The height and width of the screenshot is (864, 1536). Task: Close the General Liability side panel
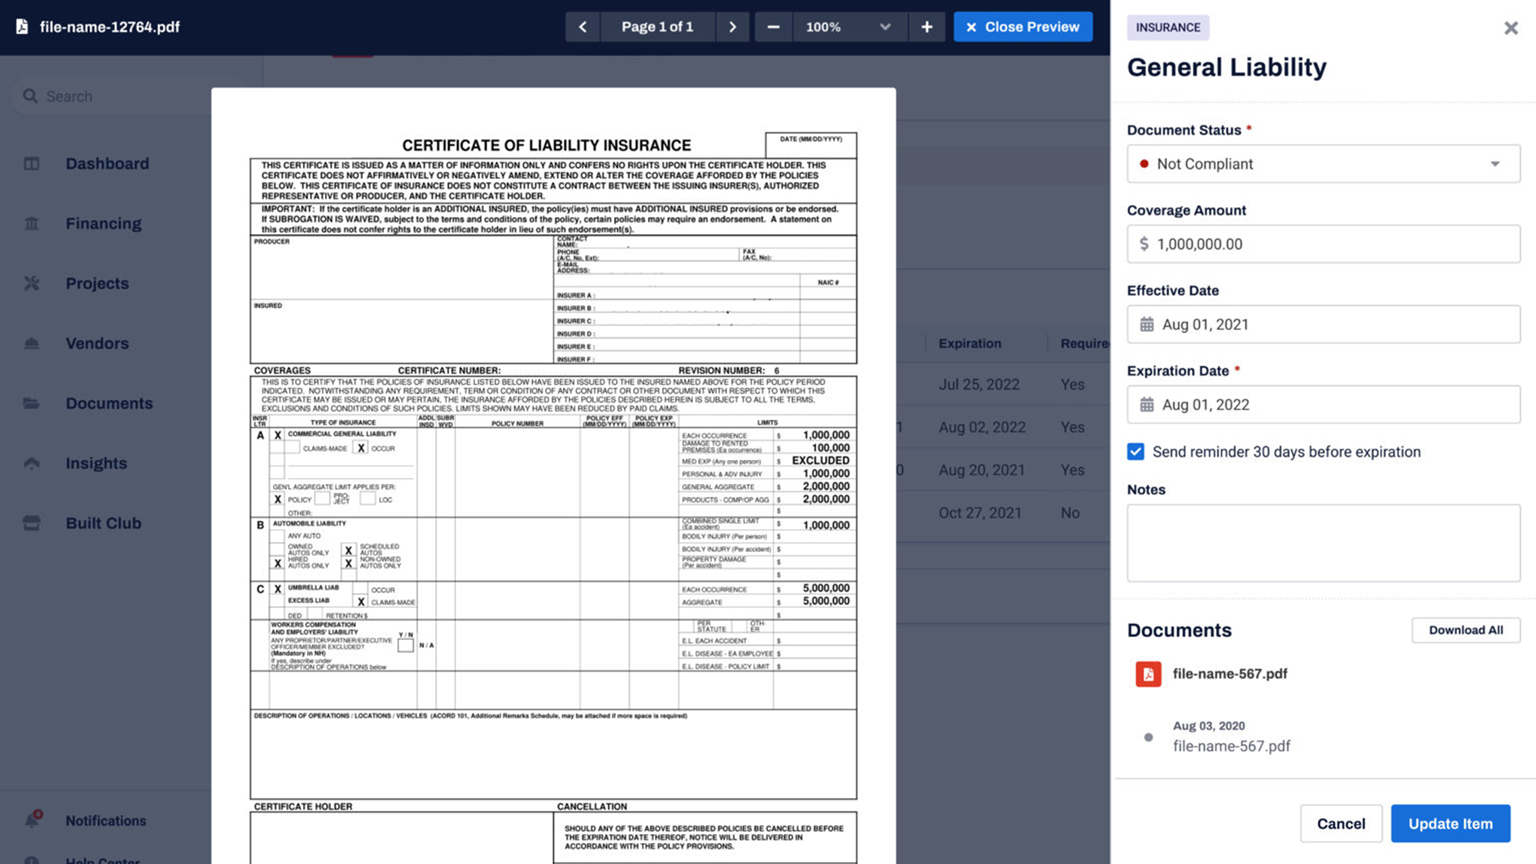[x=1510, y=28]
